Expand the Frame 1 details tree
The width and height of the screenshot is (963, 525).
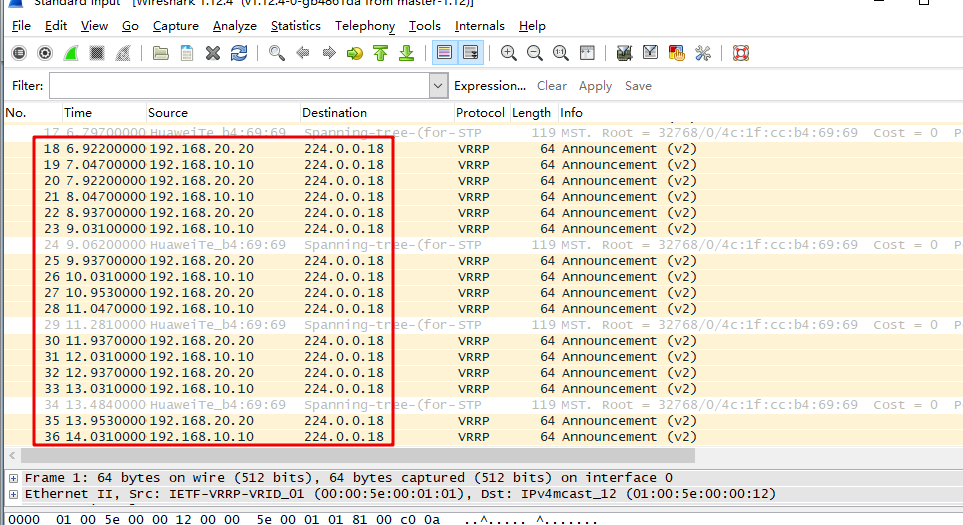[x=14, y=478]
